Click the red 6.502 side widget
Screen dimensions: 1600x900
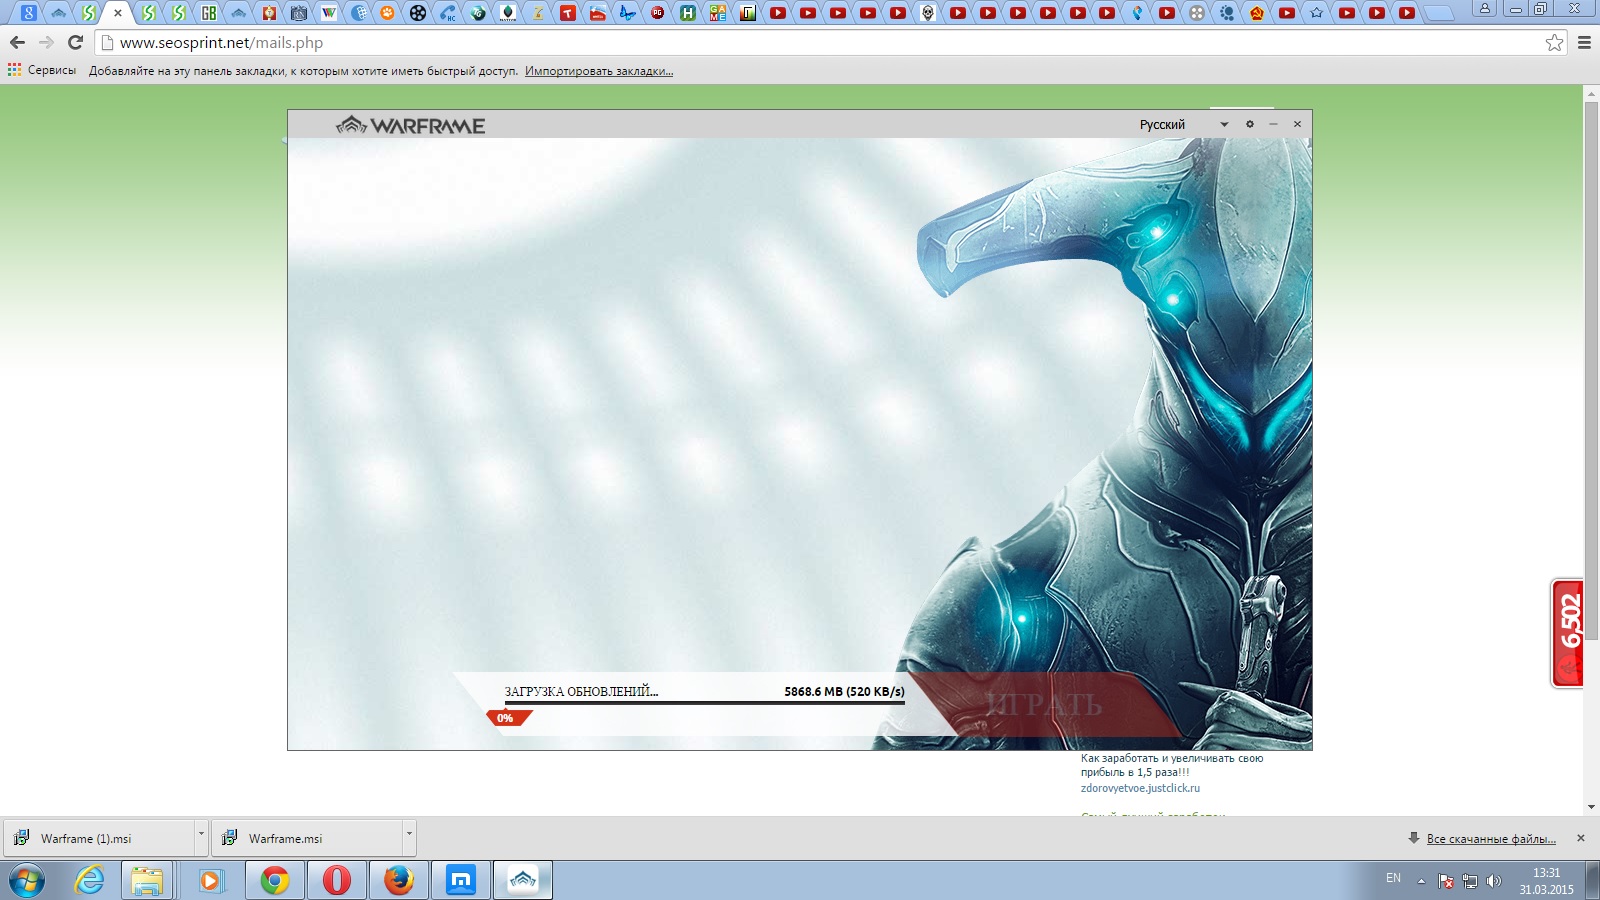(1568, 633)
